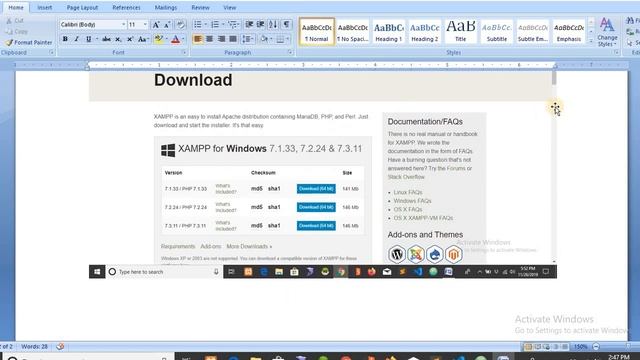The height and width of the screenshot is (360, 640).
Task: Click Format Painter
Action: (29, 42)
